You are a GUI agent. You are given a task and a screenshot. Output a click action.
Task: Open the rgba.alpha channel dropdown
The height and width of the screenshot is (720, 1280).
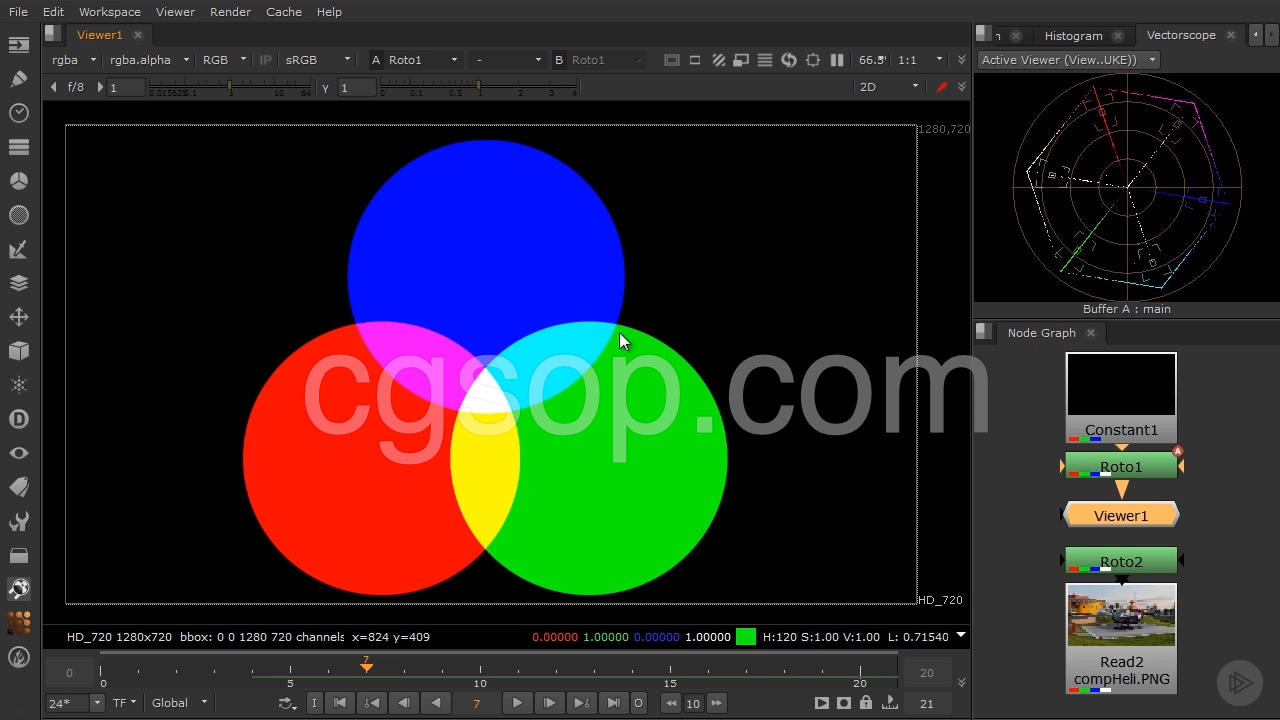click(x=149, y=60)
